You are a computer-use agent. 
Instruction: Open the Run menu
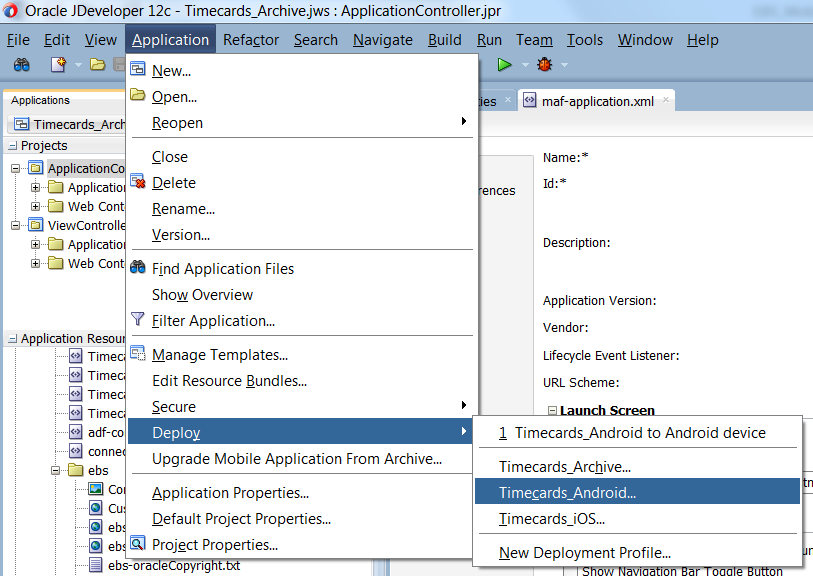coord(489,40)
